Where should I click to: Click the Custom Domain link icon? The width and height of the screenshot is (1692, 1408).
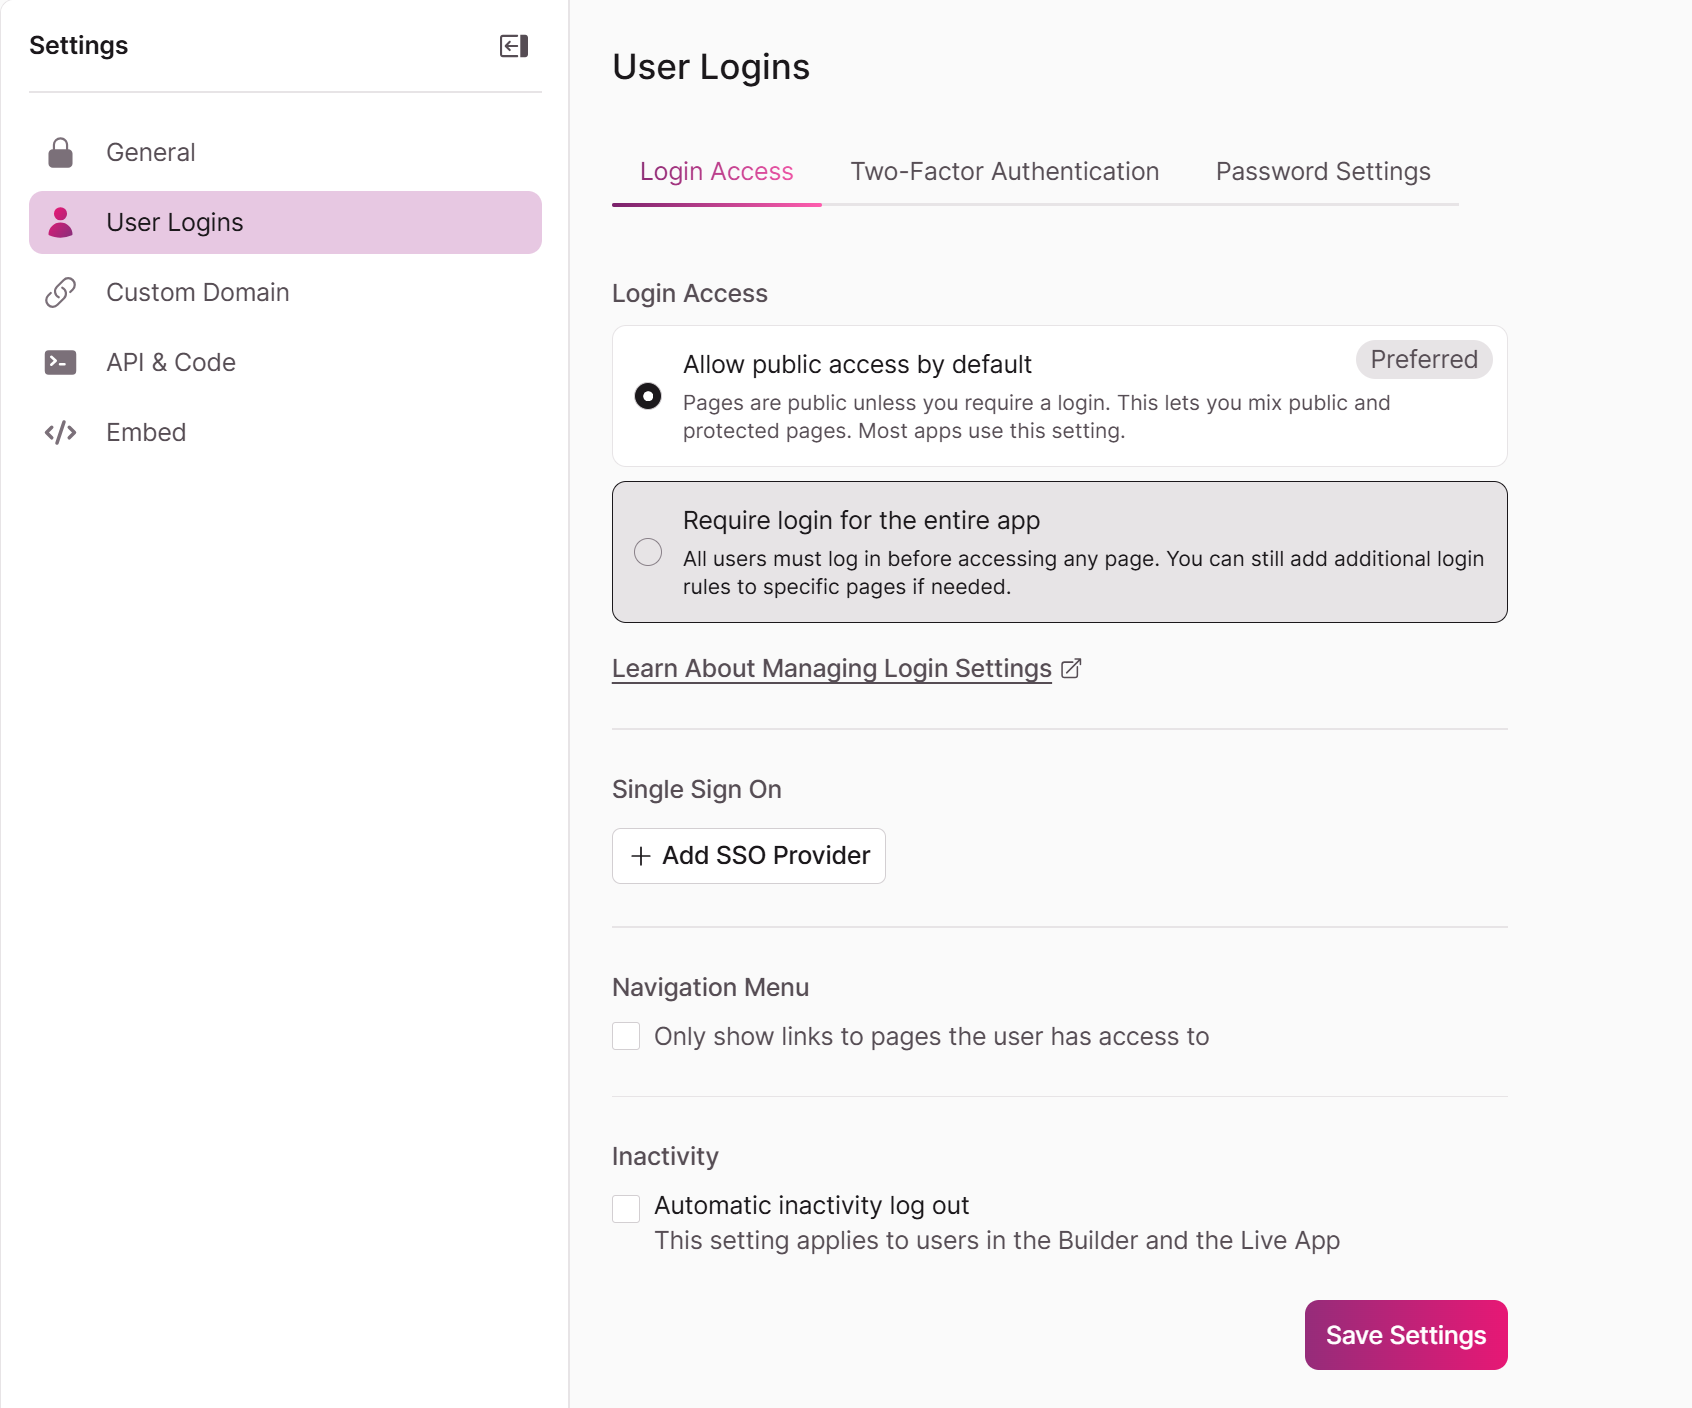tap(61, 292)
